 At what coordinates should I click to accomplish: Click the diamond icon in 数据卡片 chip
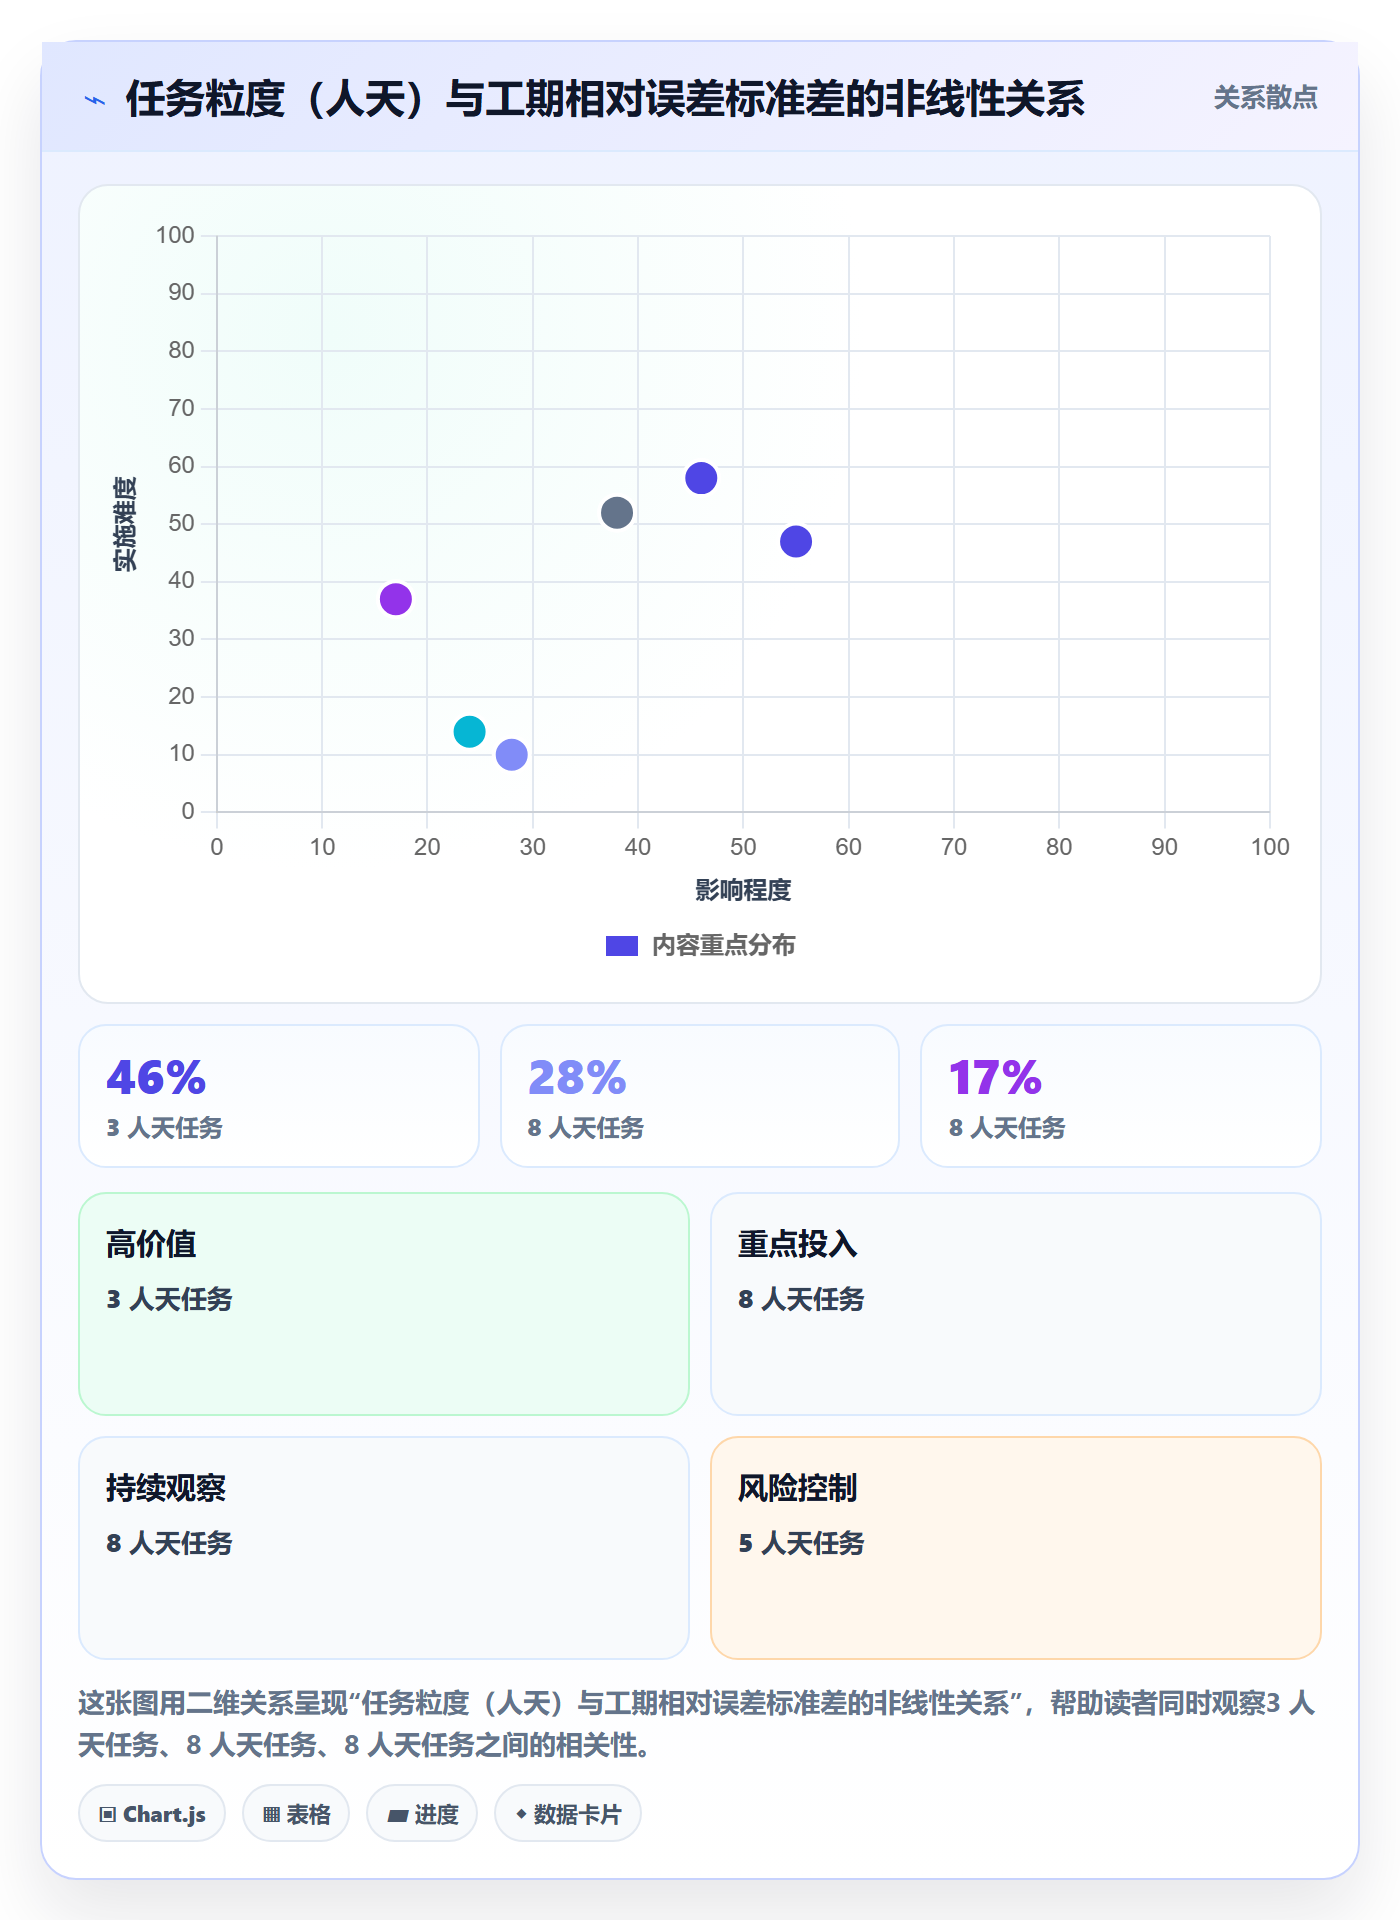click(x=521, y=1814)
